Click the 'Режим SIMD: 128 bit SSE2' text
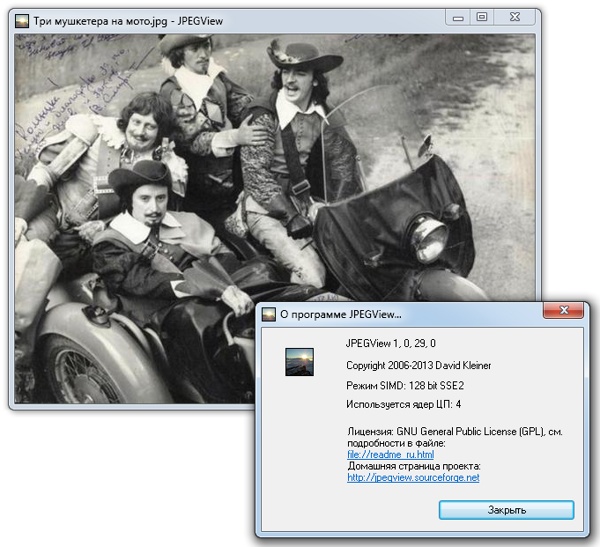 pos(405,385)
